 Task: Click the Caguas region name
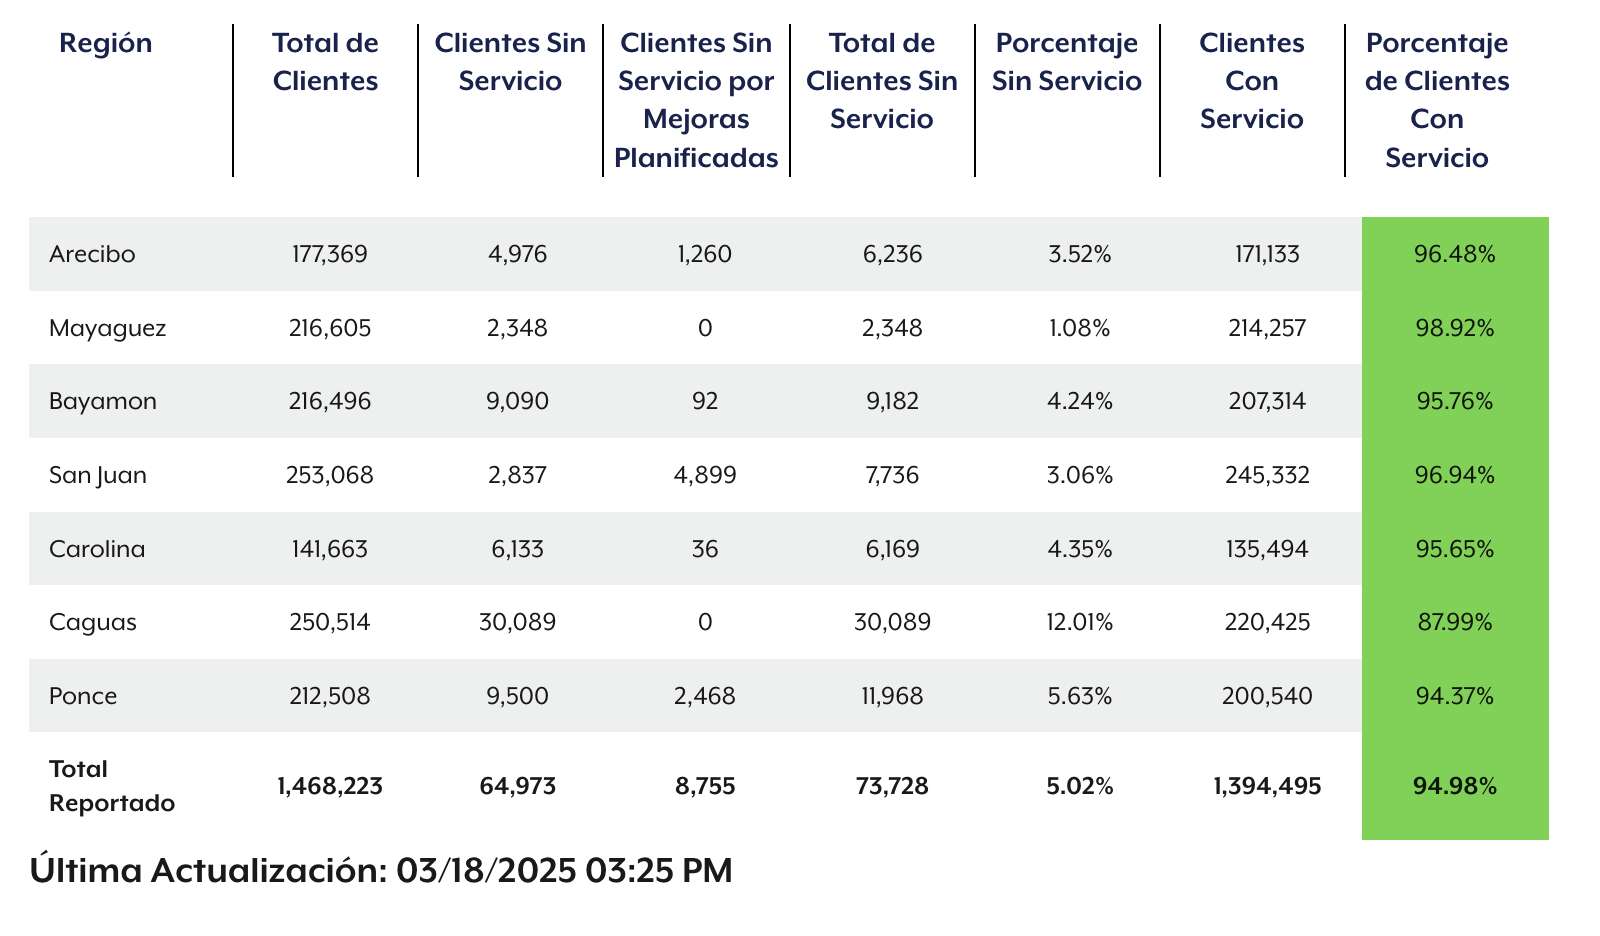[93, 622]
